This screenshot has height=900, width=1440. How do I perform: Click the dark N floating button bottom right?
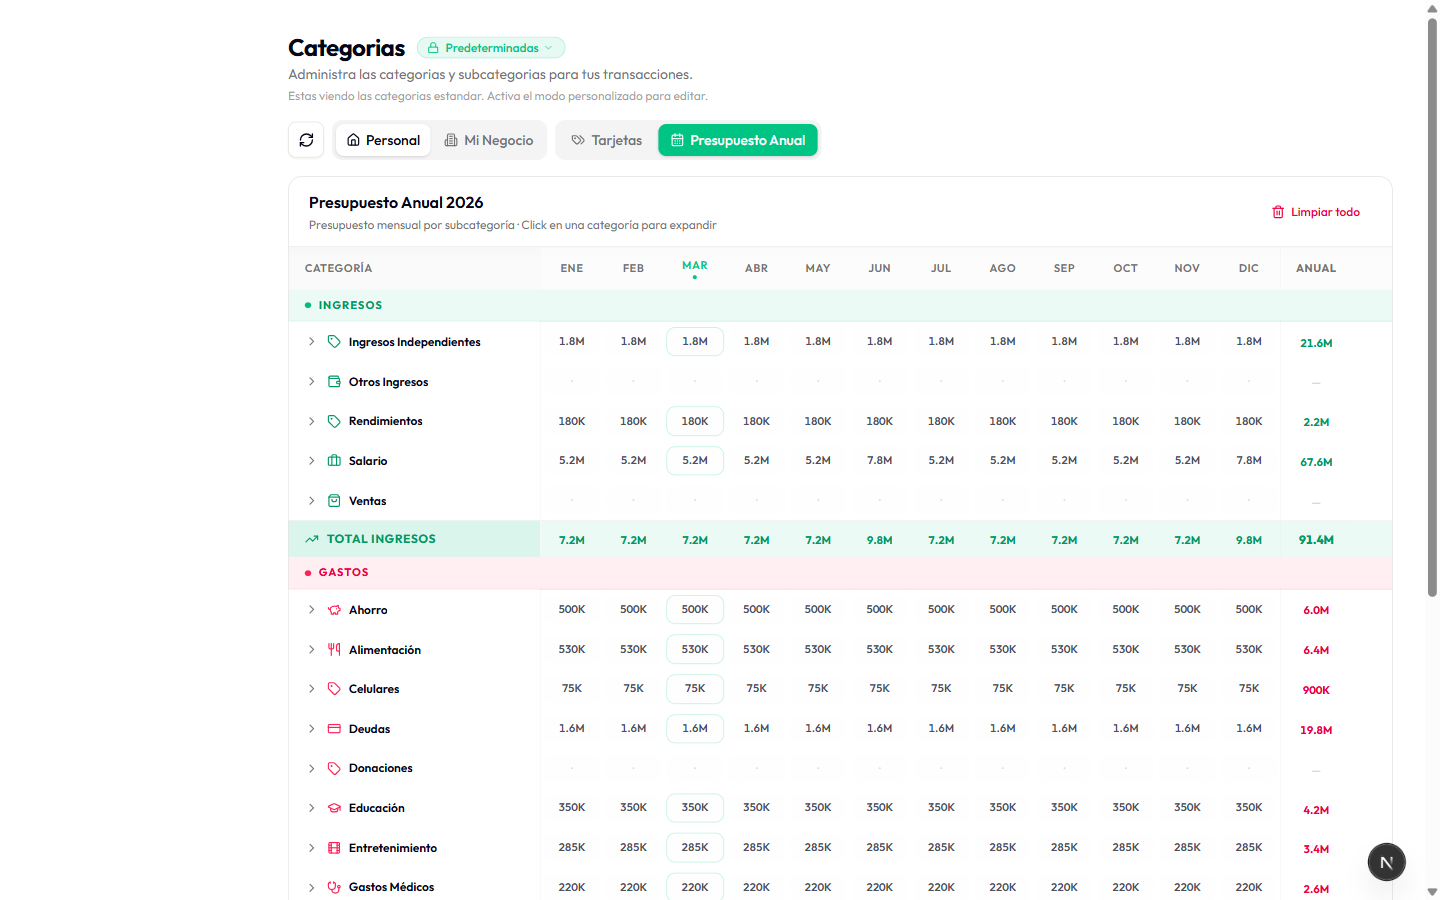coord(1386,861)
